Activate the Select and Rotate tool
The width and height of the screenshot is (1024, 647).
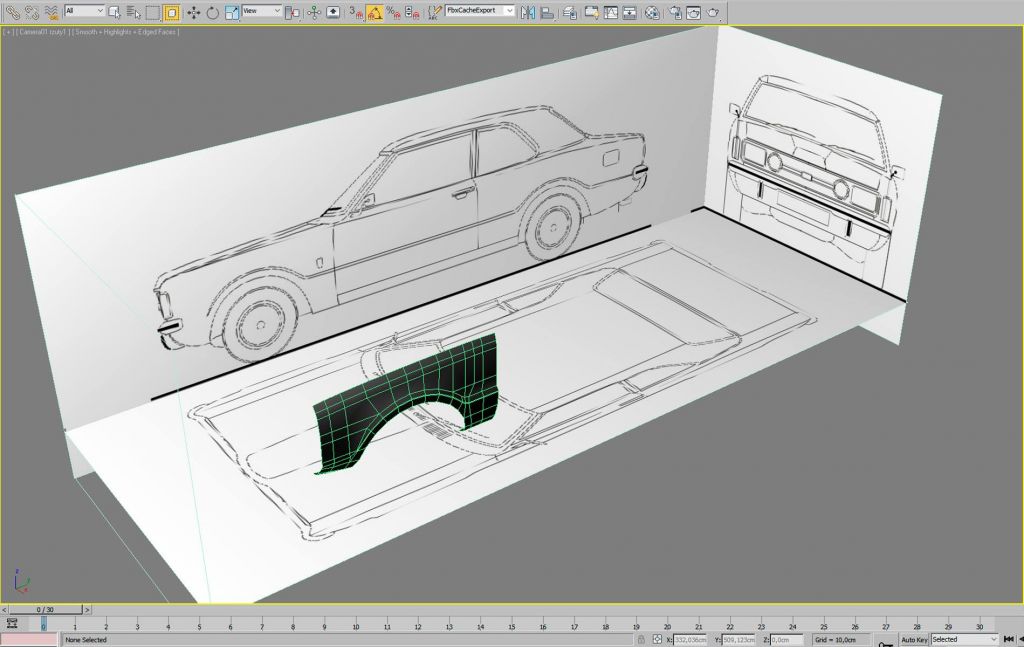[x=212, y=12]
